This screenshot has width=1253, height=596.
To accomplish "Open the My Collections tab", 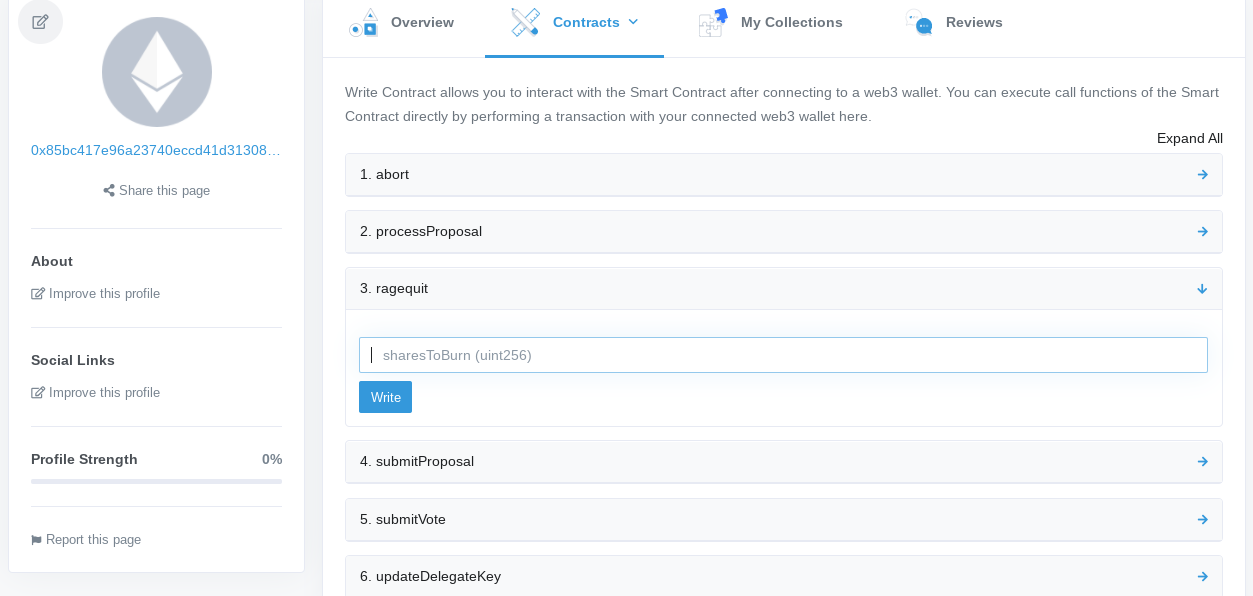I will tap(791, 22).
